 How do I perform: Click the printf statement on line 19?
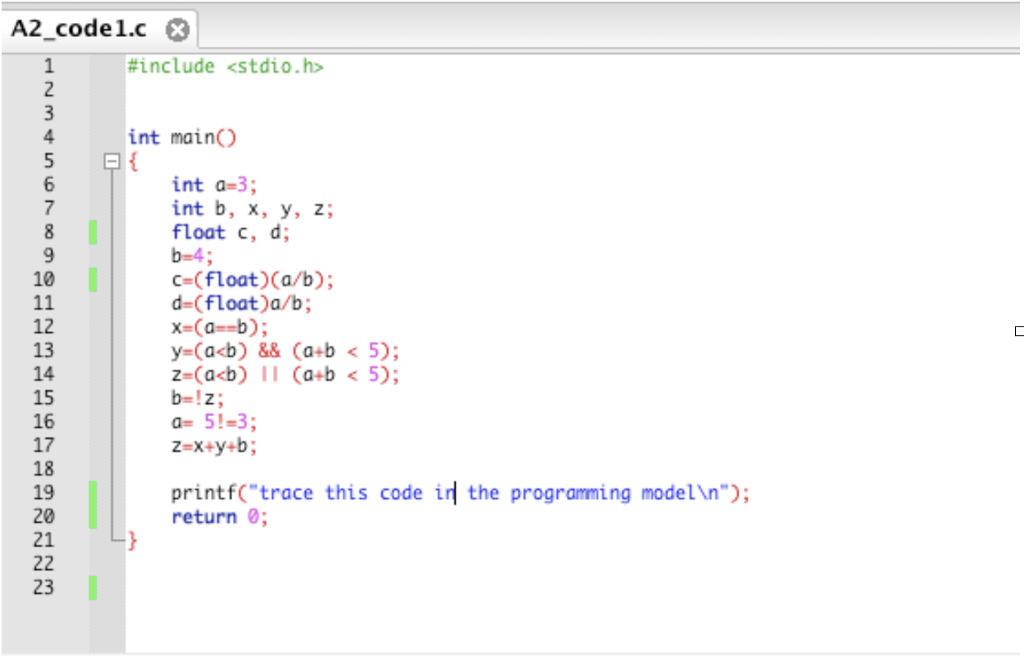pos(460,493)
